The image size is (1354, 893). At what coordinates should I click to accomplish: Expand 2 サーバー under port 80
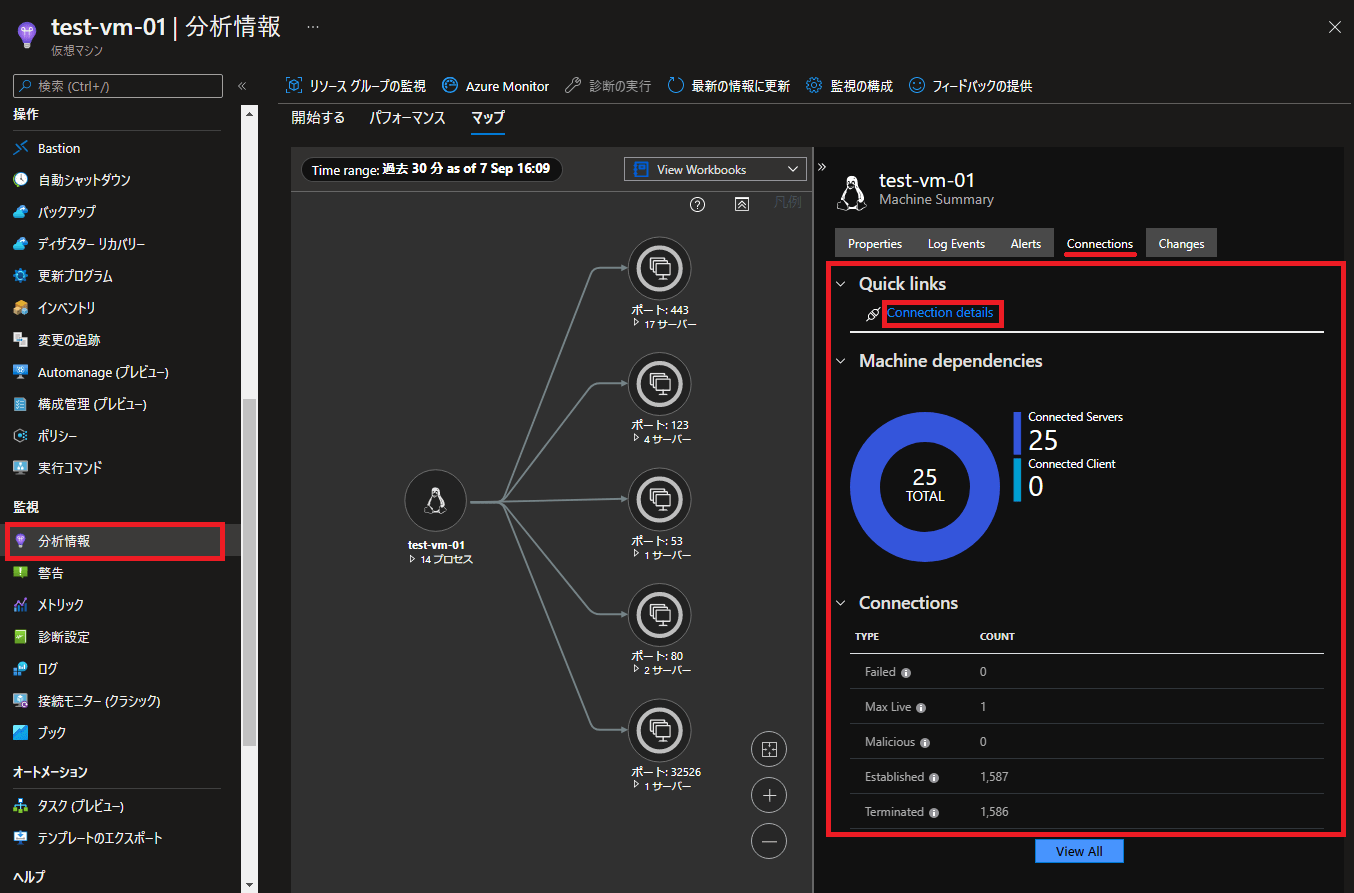662,670
